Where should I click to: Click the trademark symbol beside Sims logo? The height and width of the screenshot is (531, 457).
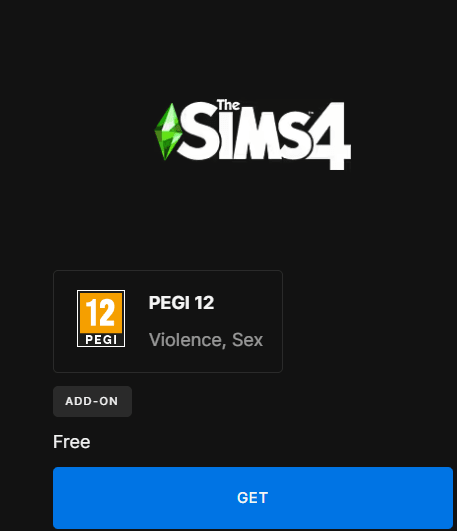311,113
